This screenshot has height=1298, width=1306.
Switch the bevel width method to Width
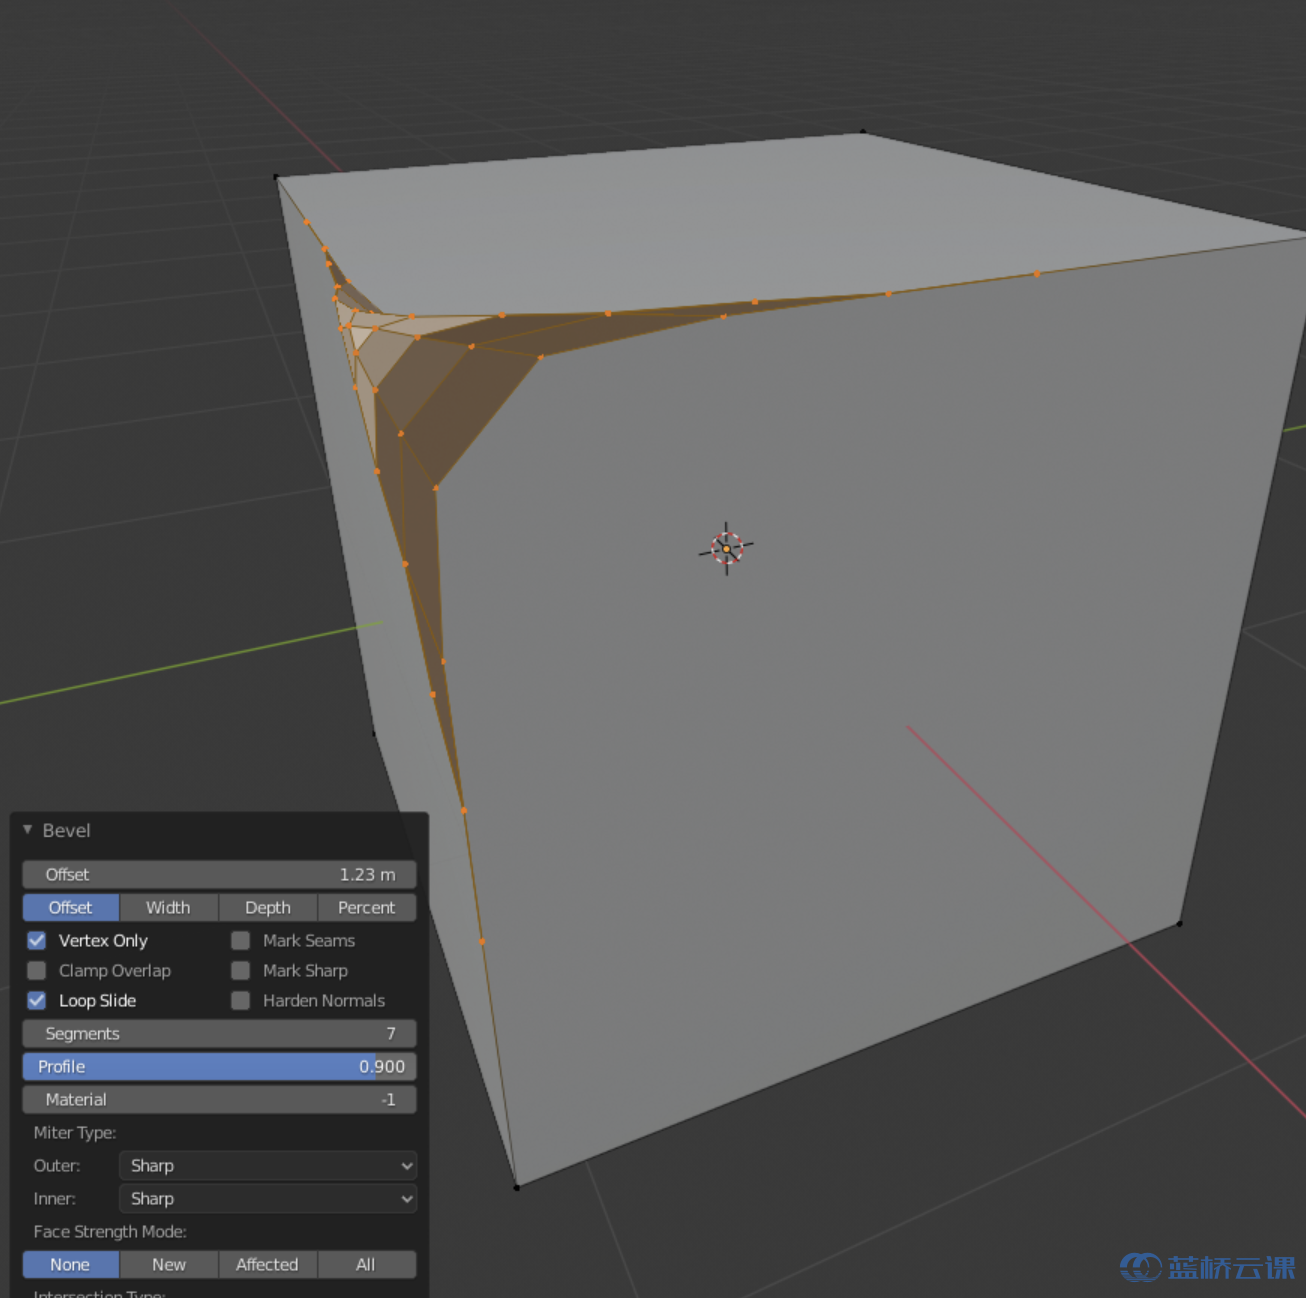168,907
